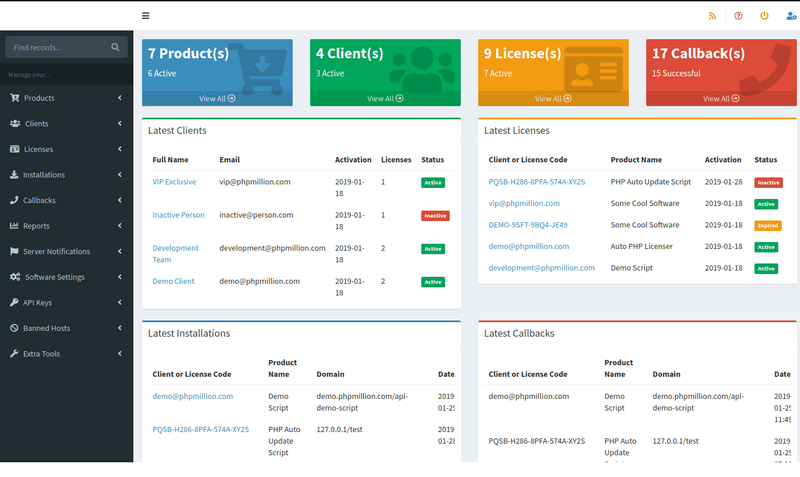Open the Licenses sidebar menu item
Viewport: 800px width, 477px height.
click(x=66, y=148)
